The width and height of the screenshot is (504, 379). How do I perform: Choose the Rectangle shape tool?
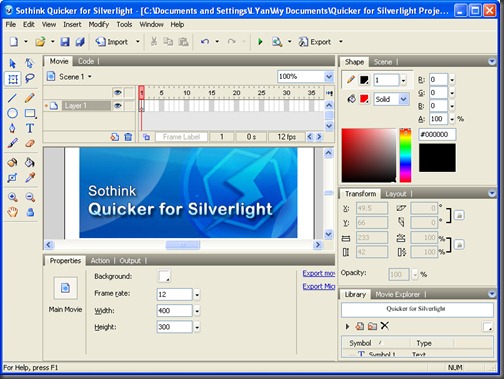(x=30, y=113)
